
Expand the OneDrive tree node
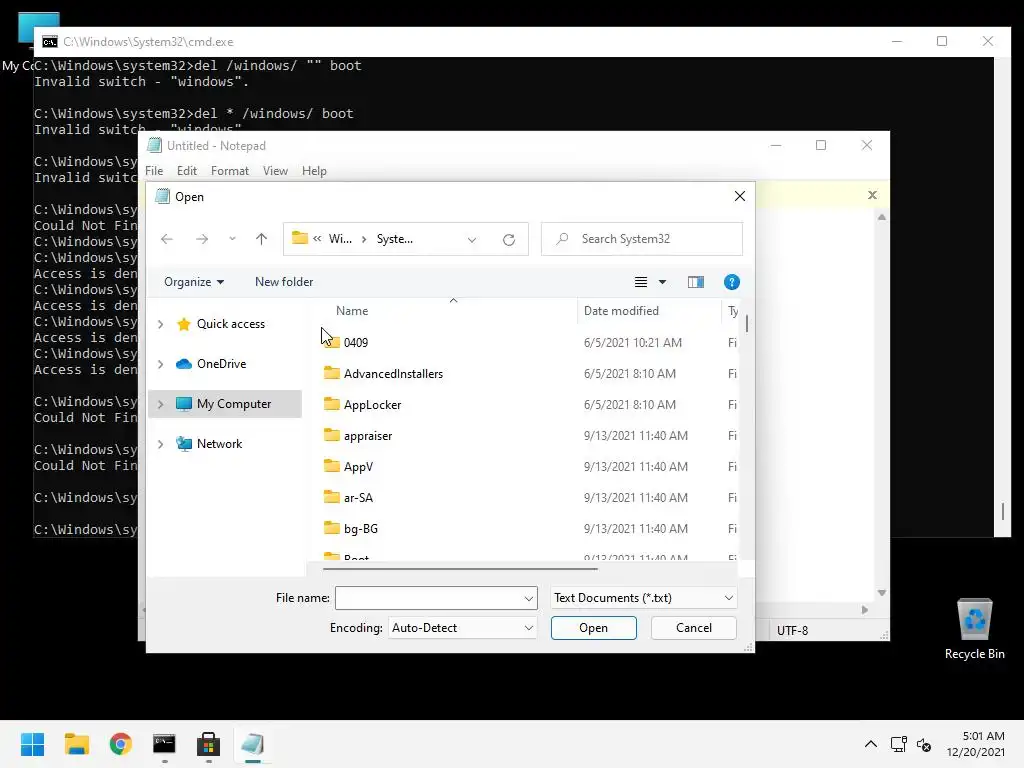(161, 364)
